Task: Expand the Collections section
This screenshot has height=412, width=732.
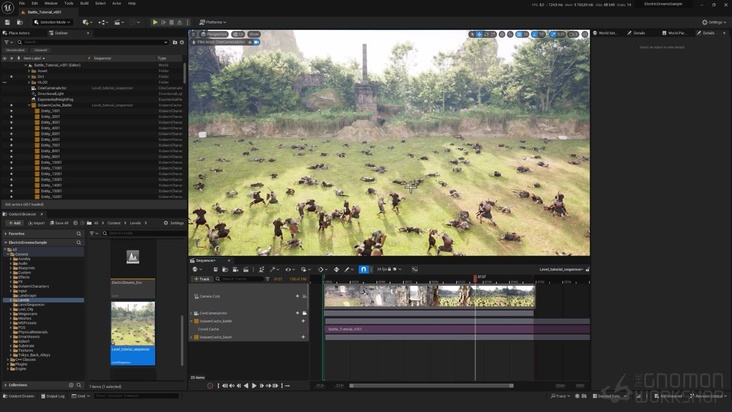Action: point(6,385)
